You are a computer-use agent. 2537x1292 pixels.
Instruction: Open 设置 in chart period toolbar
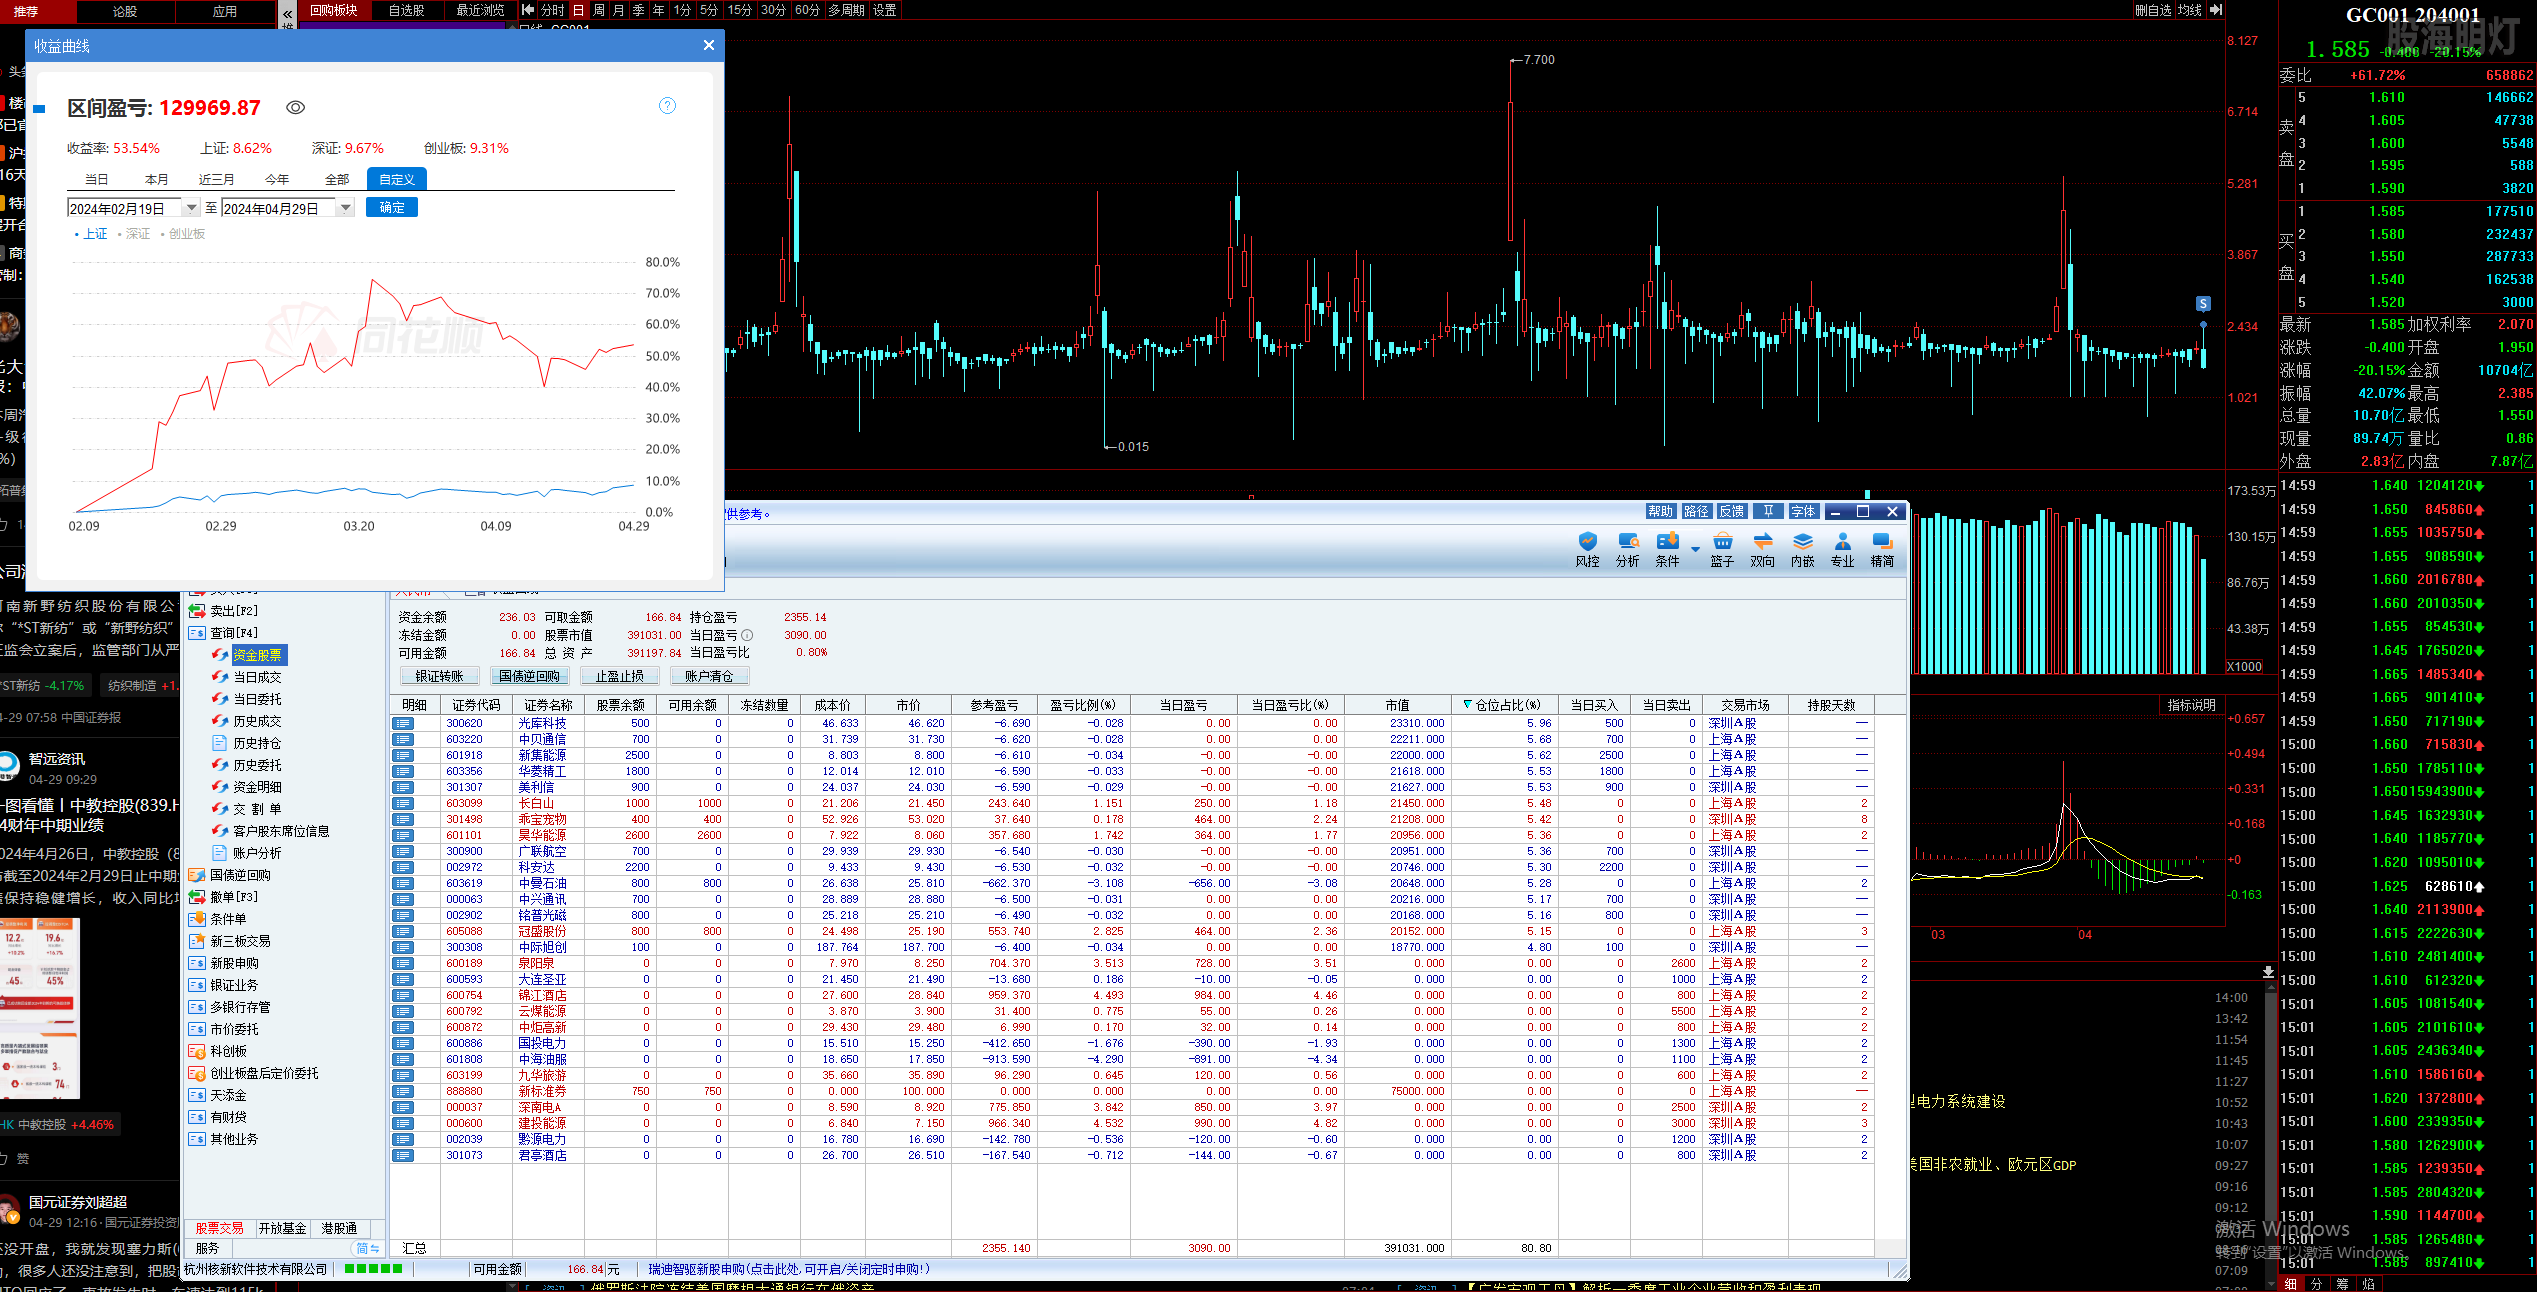884,10
